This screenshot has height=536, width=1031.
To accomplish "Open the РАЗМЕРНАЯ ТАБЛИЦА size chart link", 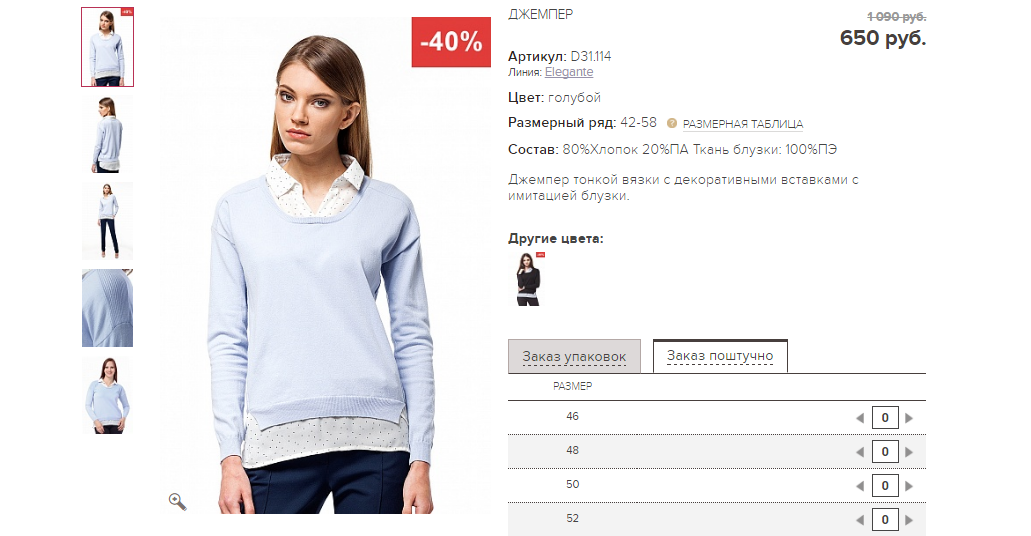I will coord(743,124).
